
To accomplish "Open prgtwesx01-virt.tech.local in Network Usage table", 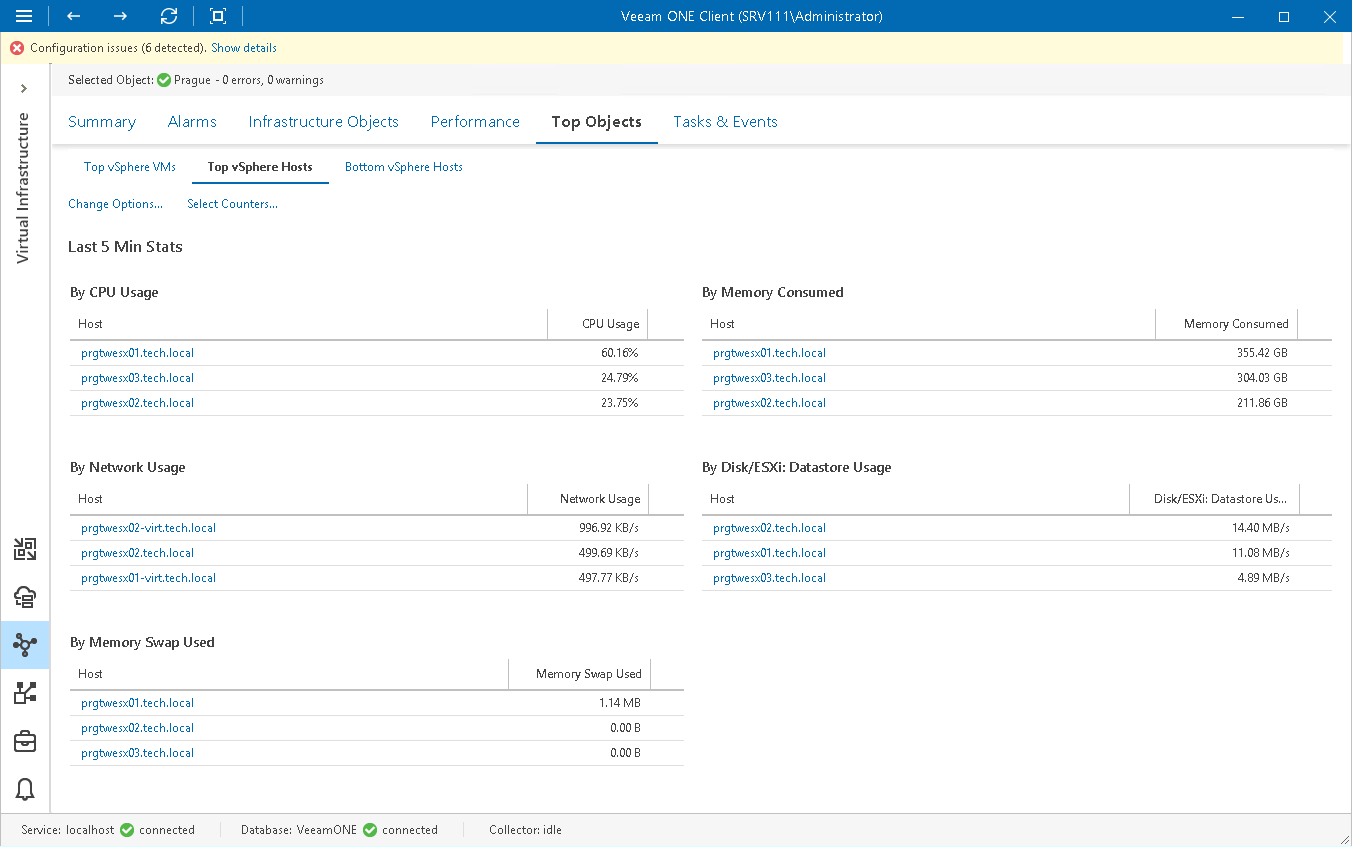I will 148,578.
